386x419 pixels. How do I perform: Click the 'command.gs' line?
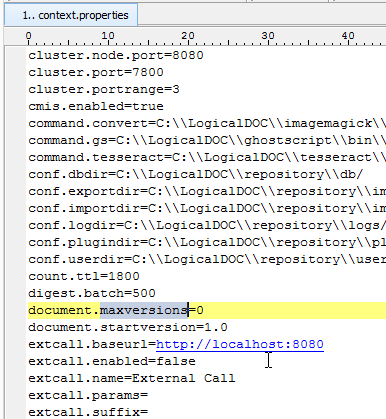coord(207,140)
